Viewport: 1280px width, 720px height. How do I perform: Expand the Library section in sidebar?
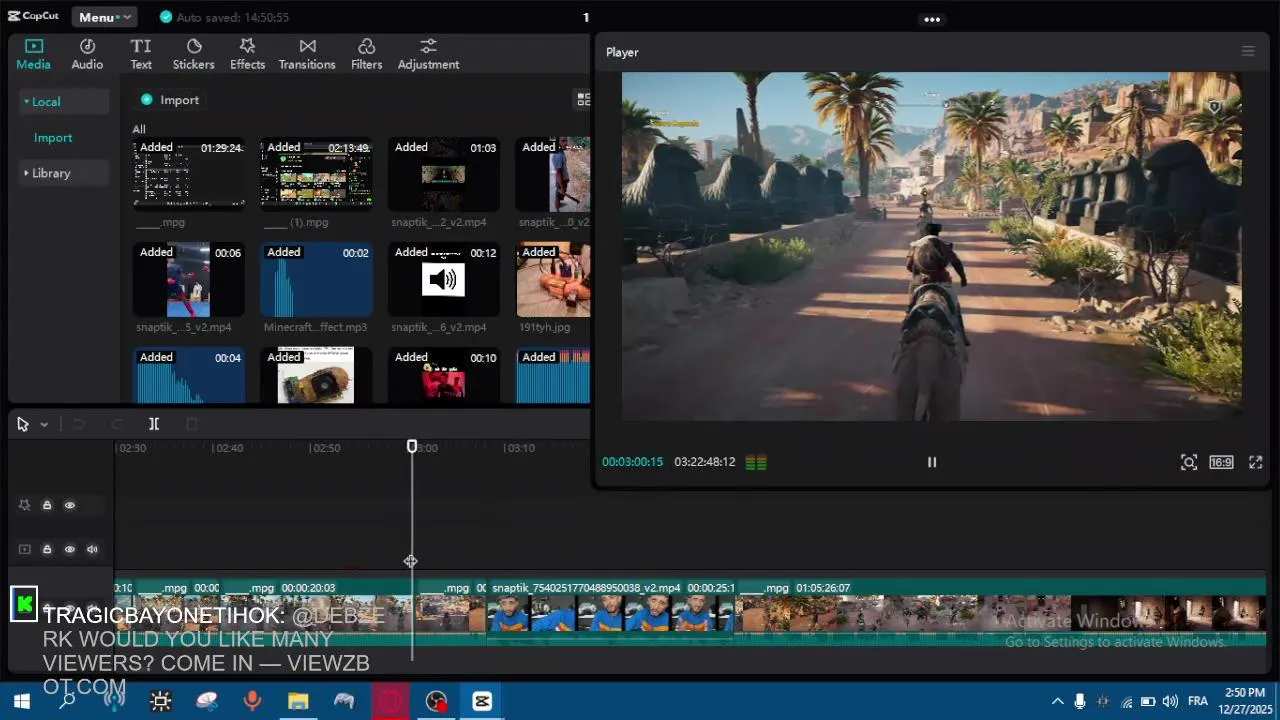[x=64, y=173]
